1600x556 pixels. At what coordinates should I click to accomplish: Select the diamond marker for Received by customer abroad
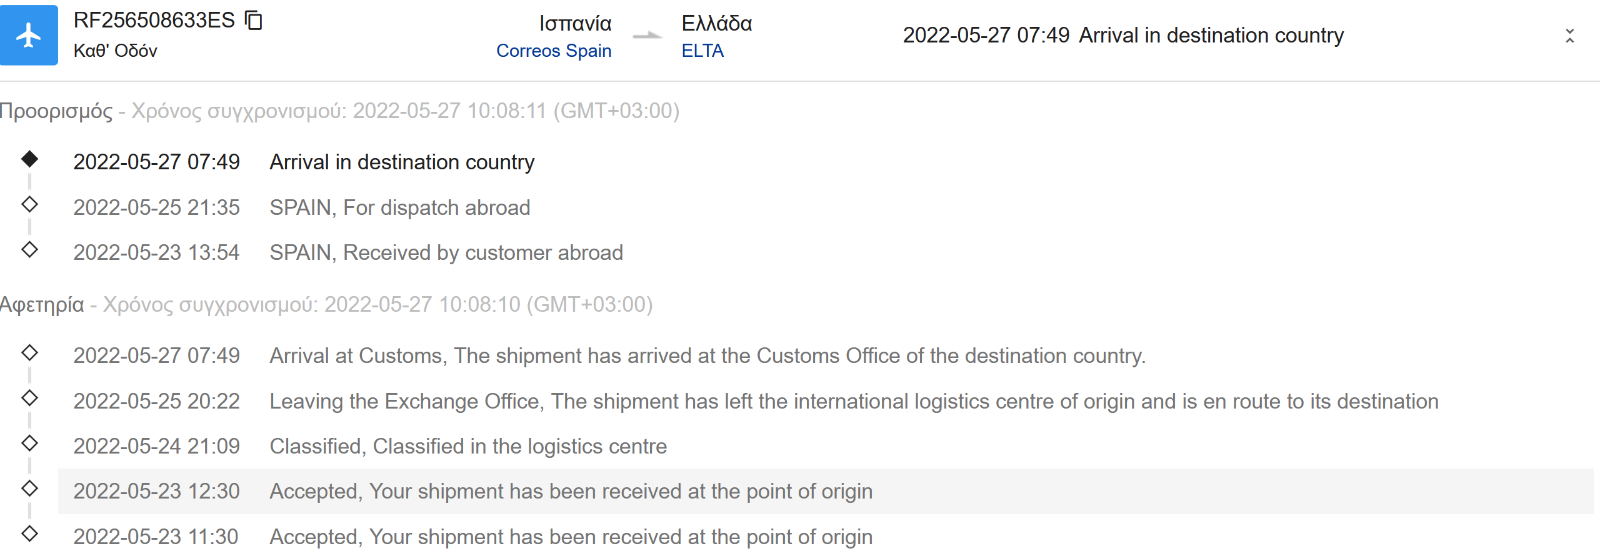click(30, 249)
